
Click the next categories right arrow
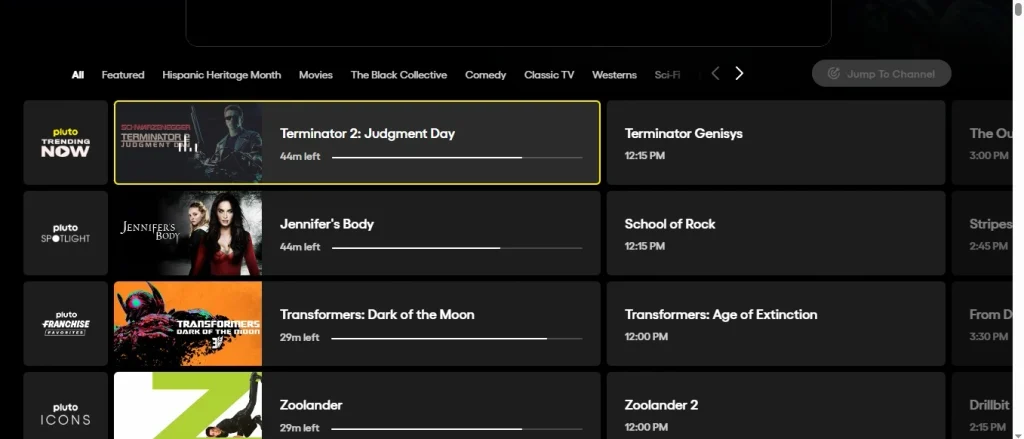coord(739,74)
